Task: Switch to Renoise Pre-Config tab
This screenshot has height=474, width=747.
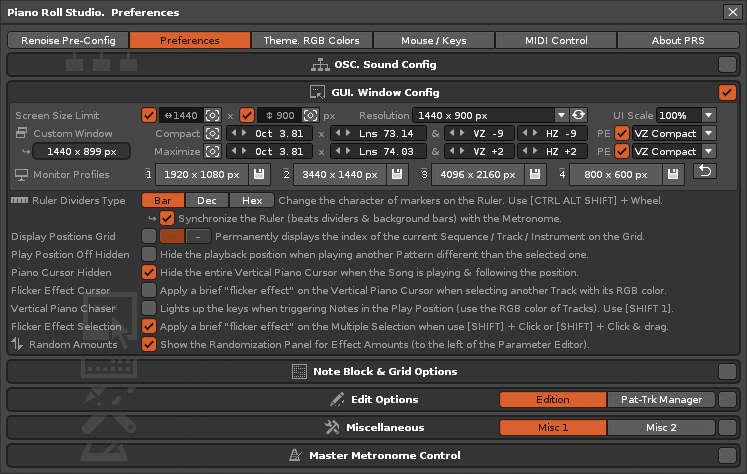Action: click(x=68, y=40)
